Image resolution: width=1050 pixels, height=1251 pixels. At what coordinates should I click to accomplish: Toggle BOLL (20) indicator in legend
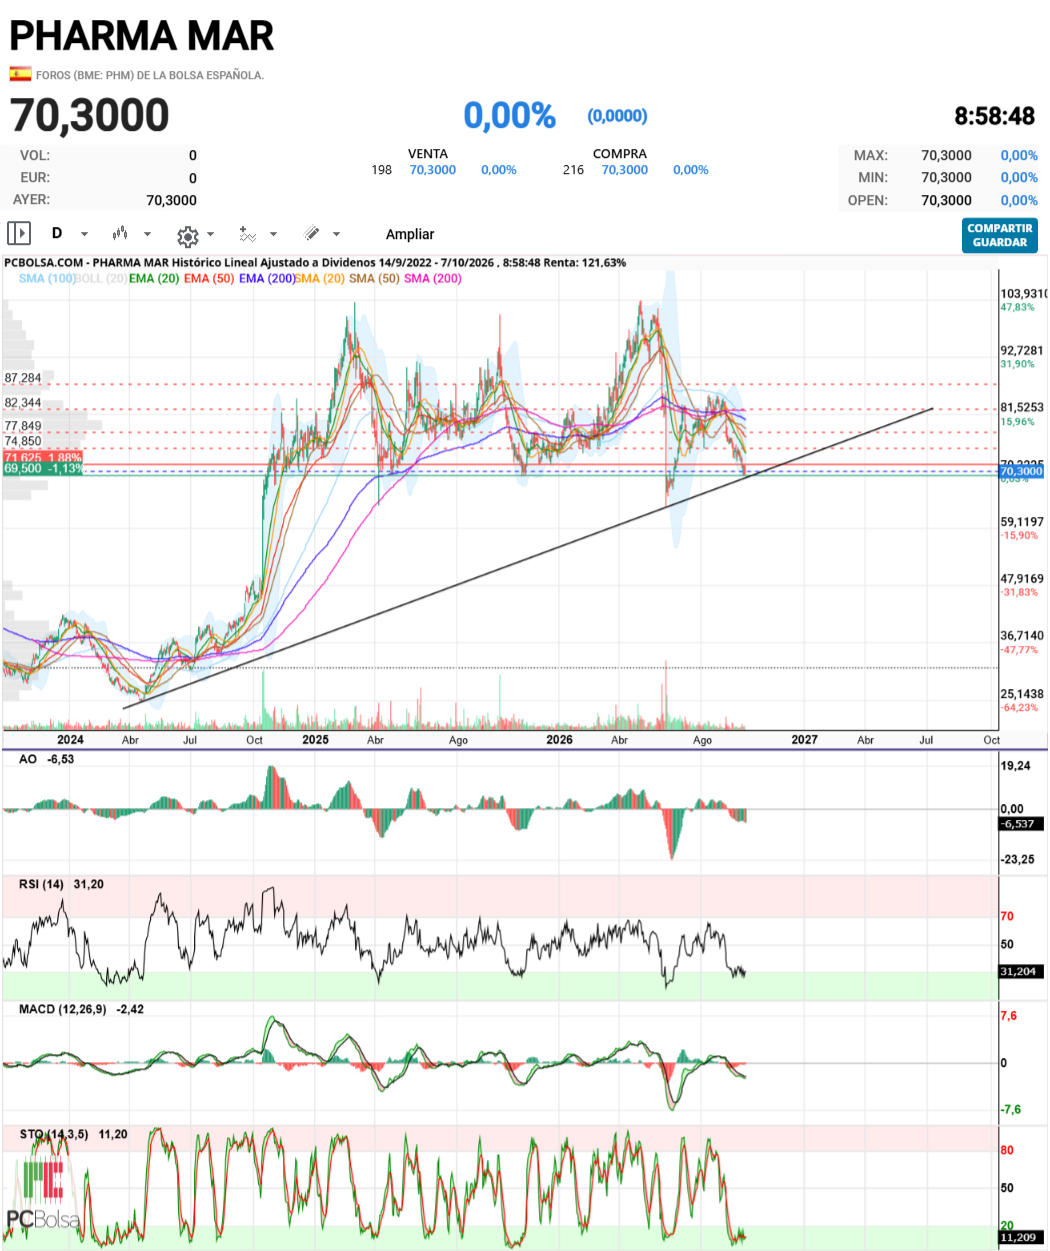pyautogui.click(x=101, y=278)
